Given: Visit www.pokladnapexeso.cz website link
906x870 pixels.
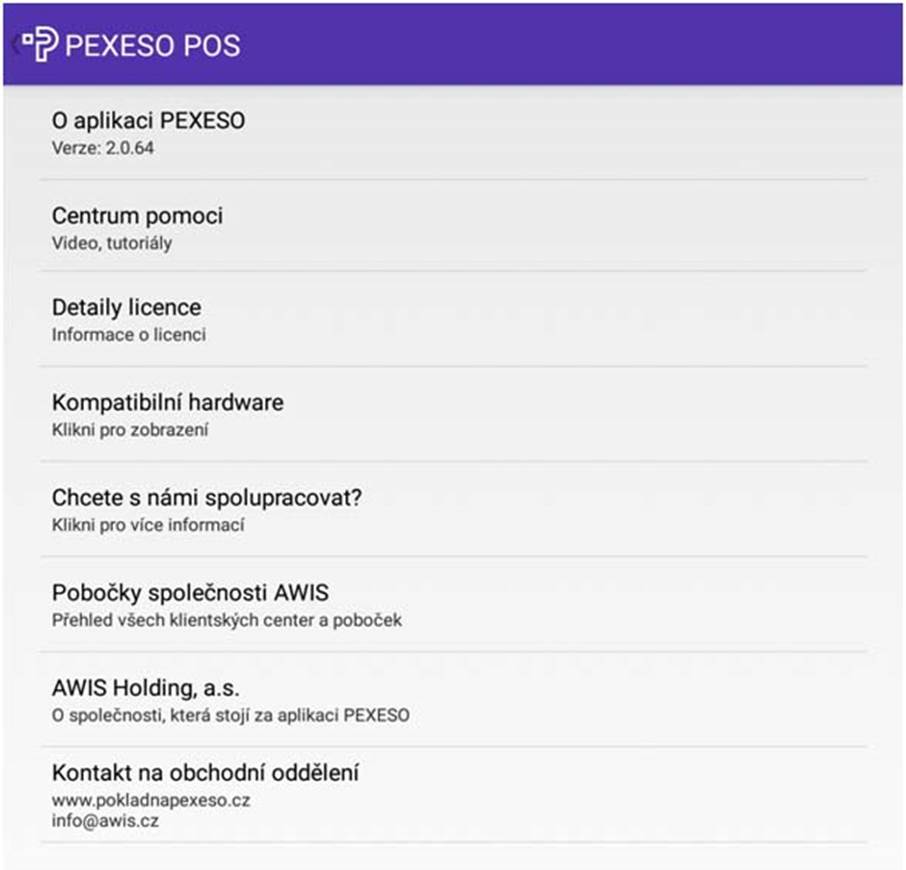Looking at the screenshot, I should tap(151, 801).
